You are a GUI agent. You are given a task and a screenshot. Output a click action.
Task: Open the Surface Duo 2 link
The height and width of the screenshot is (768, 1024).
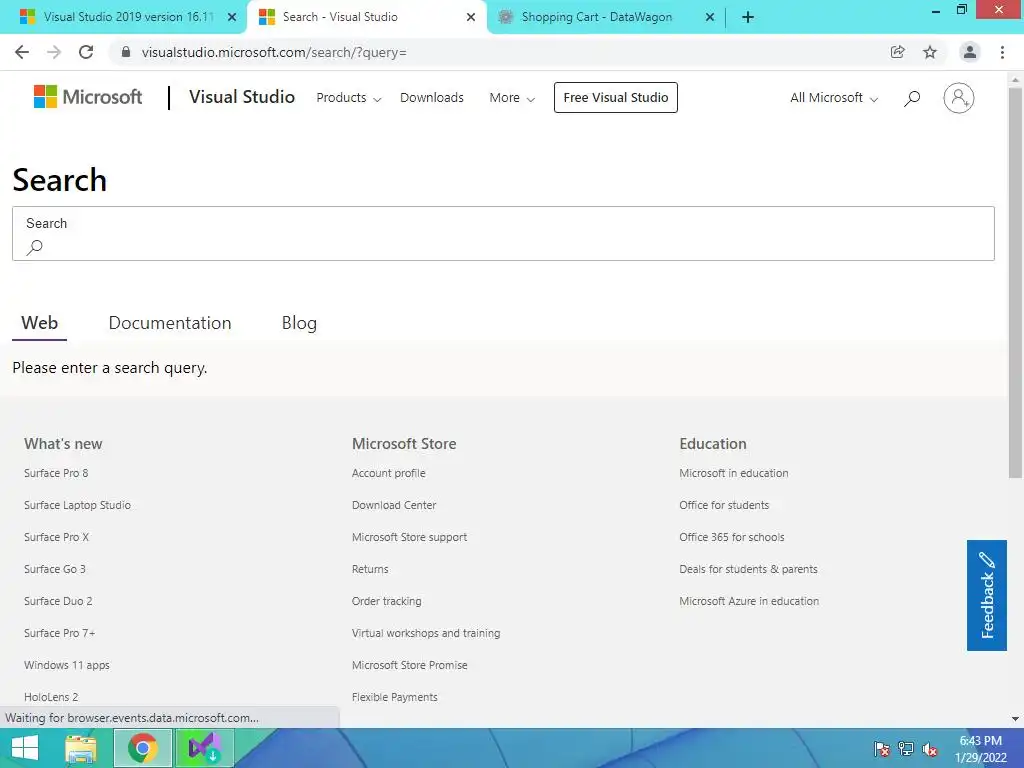click(58, 601)
